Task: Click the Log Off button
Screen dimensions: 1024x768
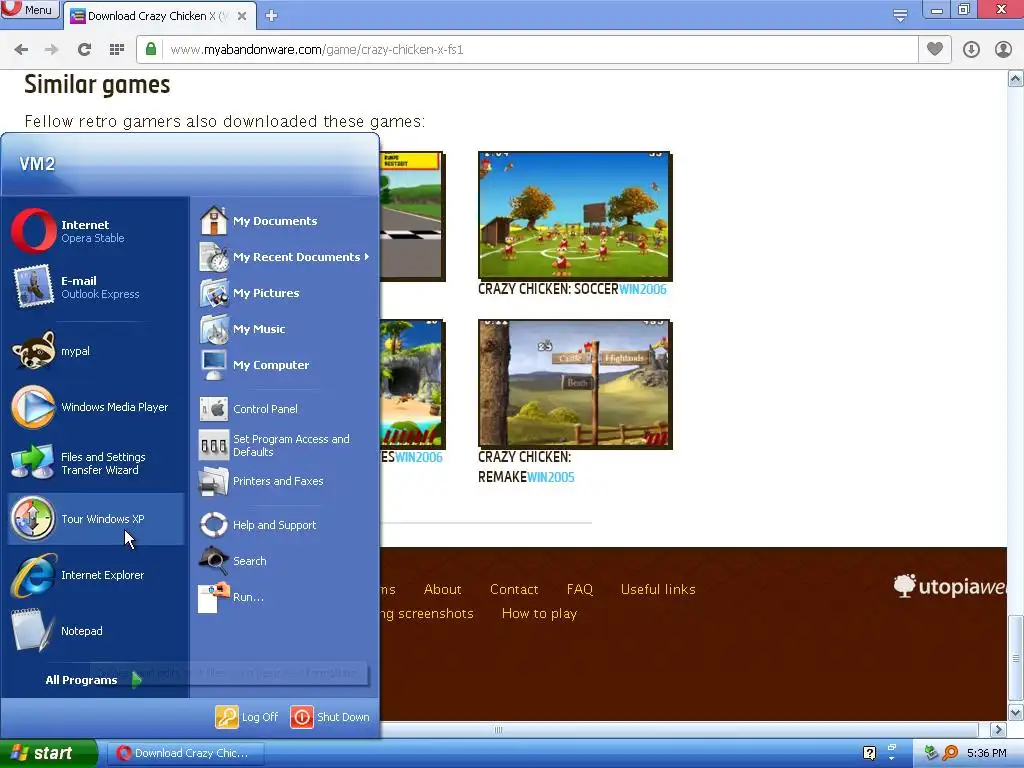Action: (247, 717)
